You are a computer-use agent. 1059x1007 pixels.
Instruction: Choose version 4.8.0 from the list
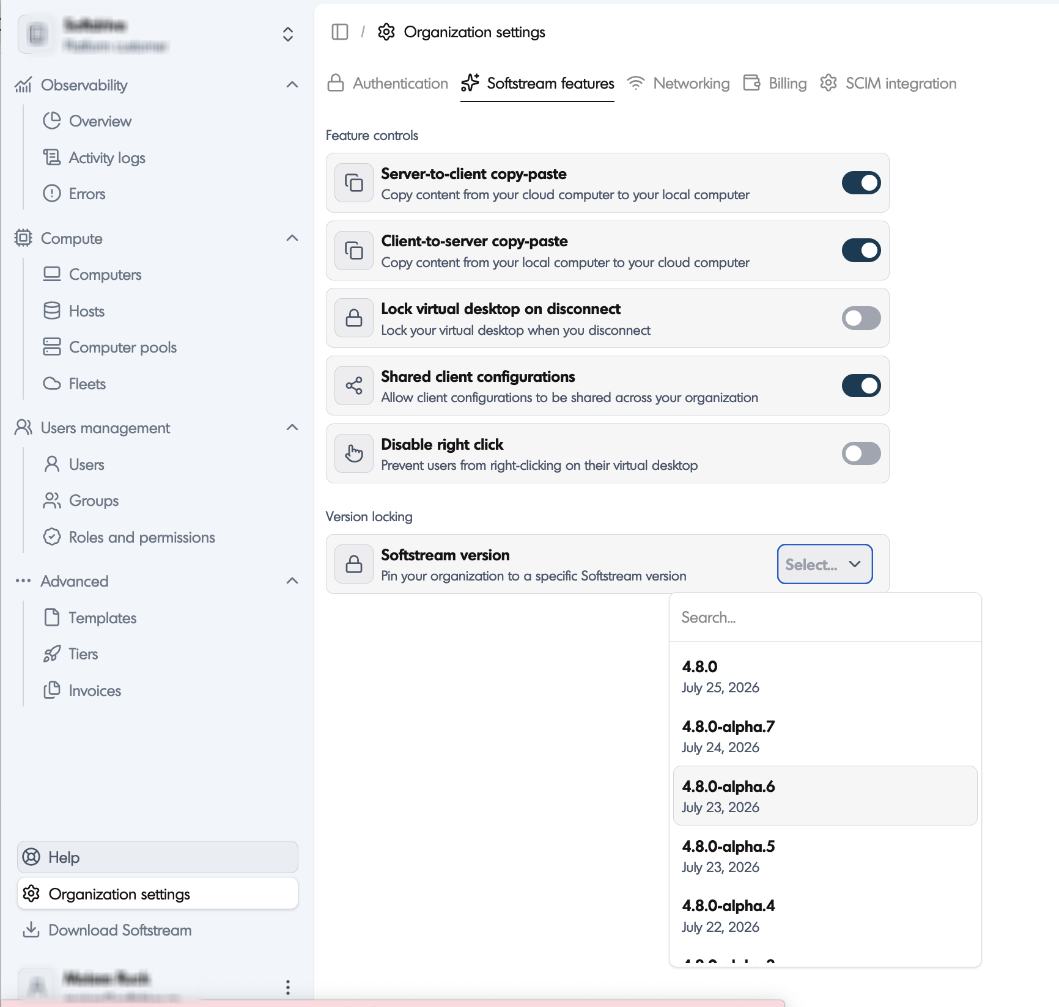825,677
